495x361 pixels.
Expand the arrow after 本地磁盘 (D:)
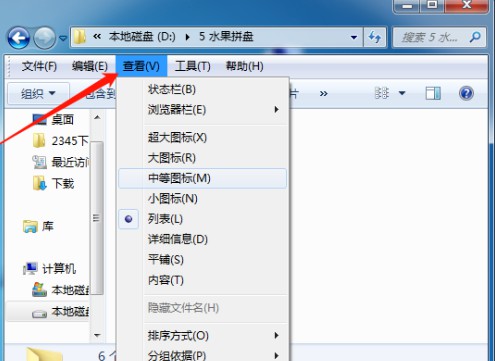click(x=187, y=37)
